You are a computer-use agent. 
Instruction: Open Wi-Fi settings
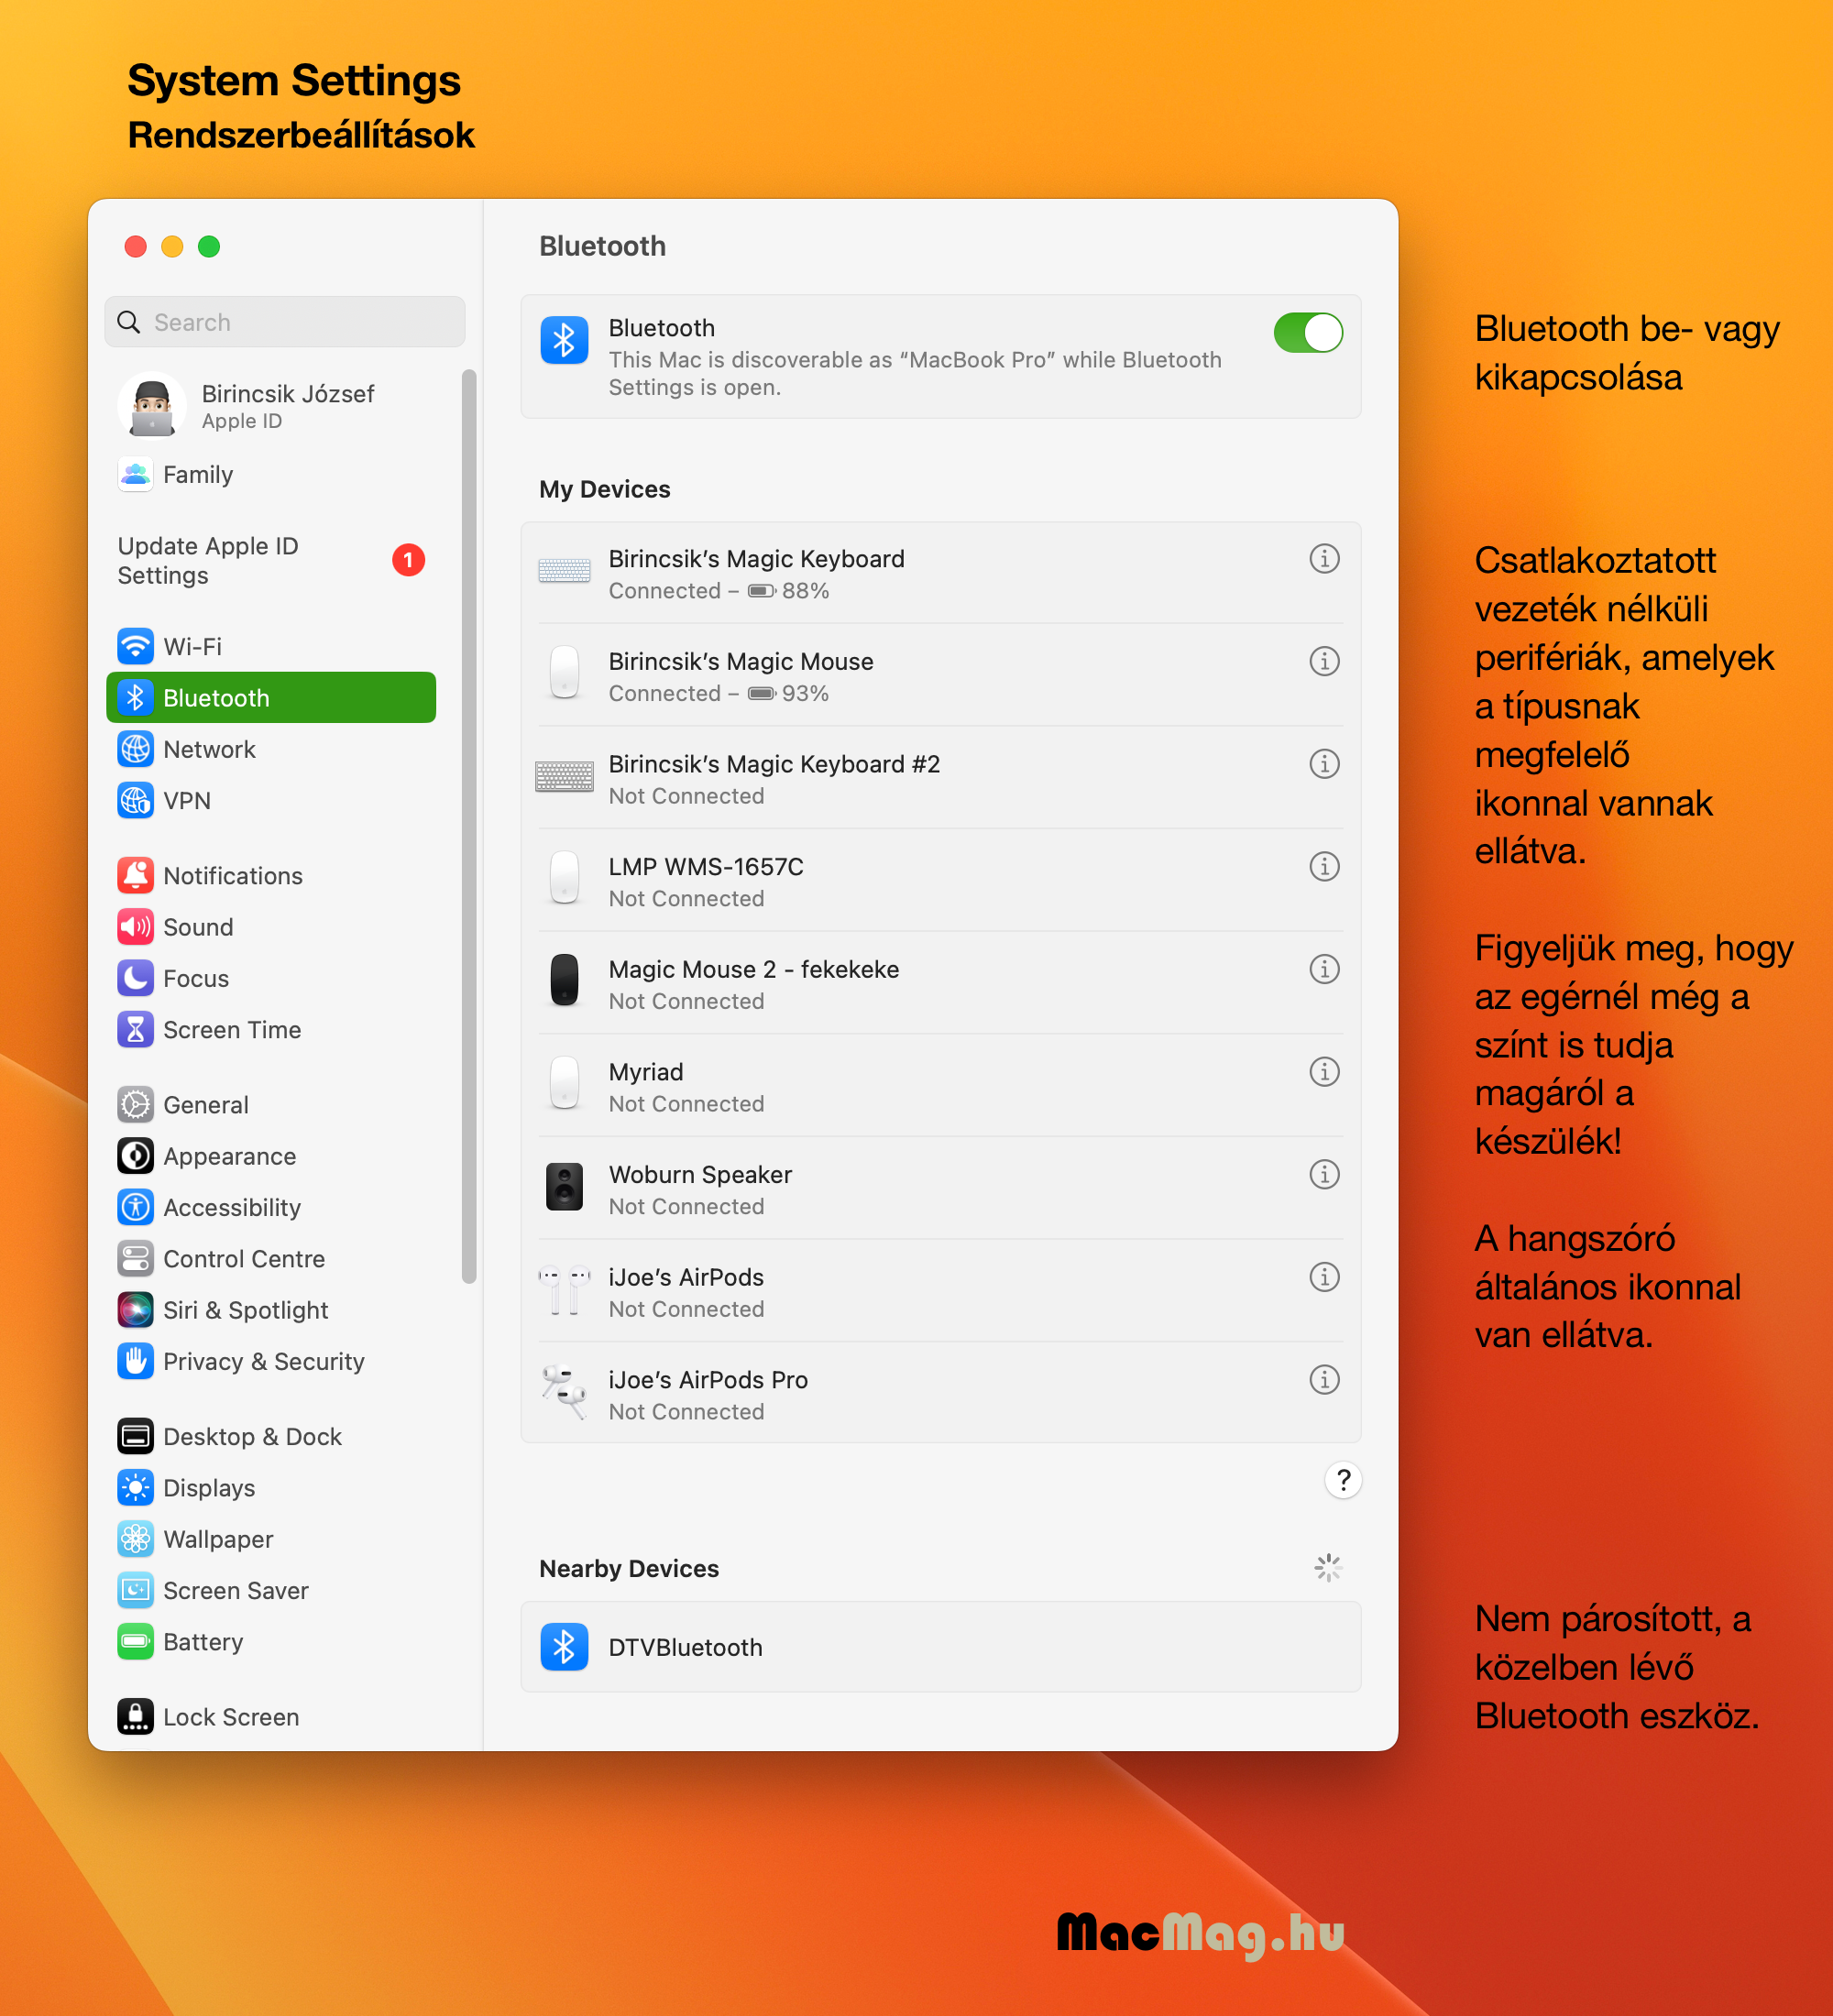(270, 646)
